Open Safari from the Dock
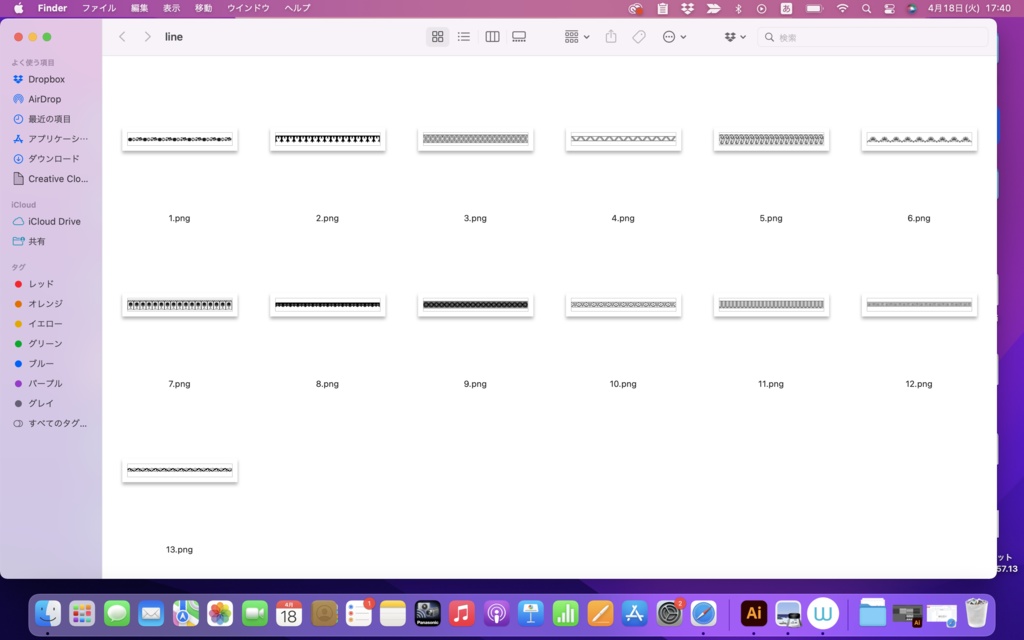 click(x=703, y=613)
